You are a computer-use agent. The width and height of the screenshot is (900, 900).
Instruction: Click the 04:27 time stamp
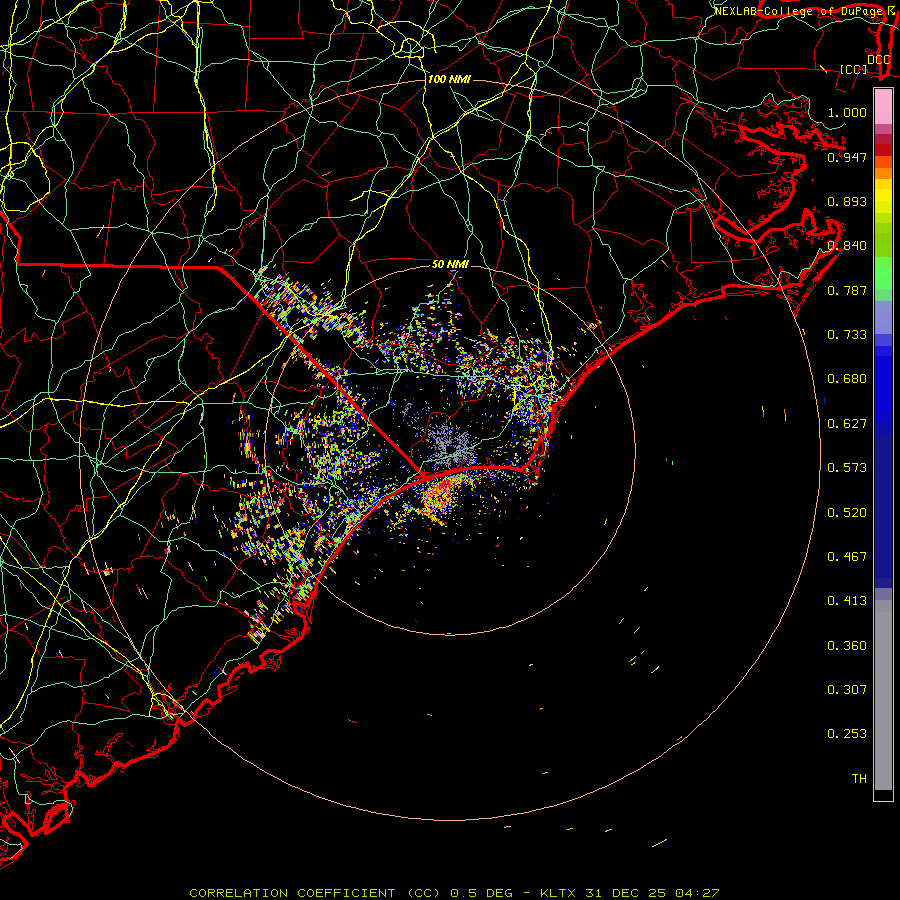pyautogui.click(x=697, y=893)
